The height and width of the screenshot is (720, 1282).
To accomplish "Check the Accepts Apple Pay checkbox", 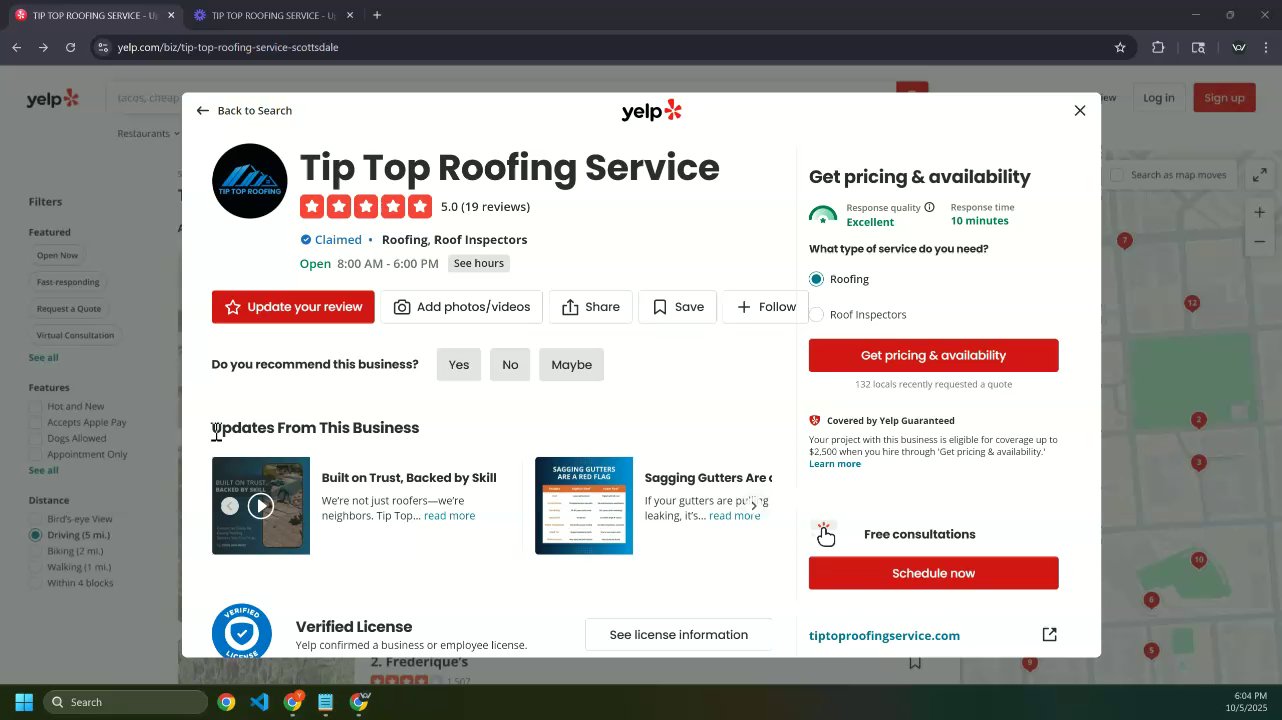I will click(x=36, y=423).
